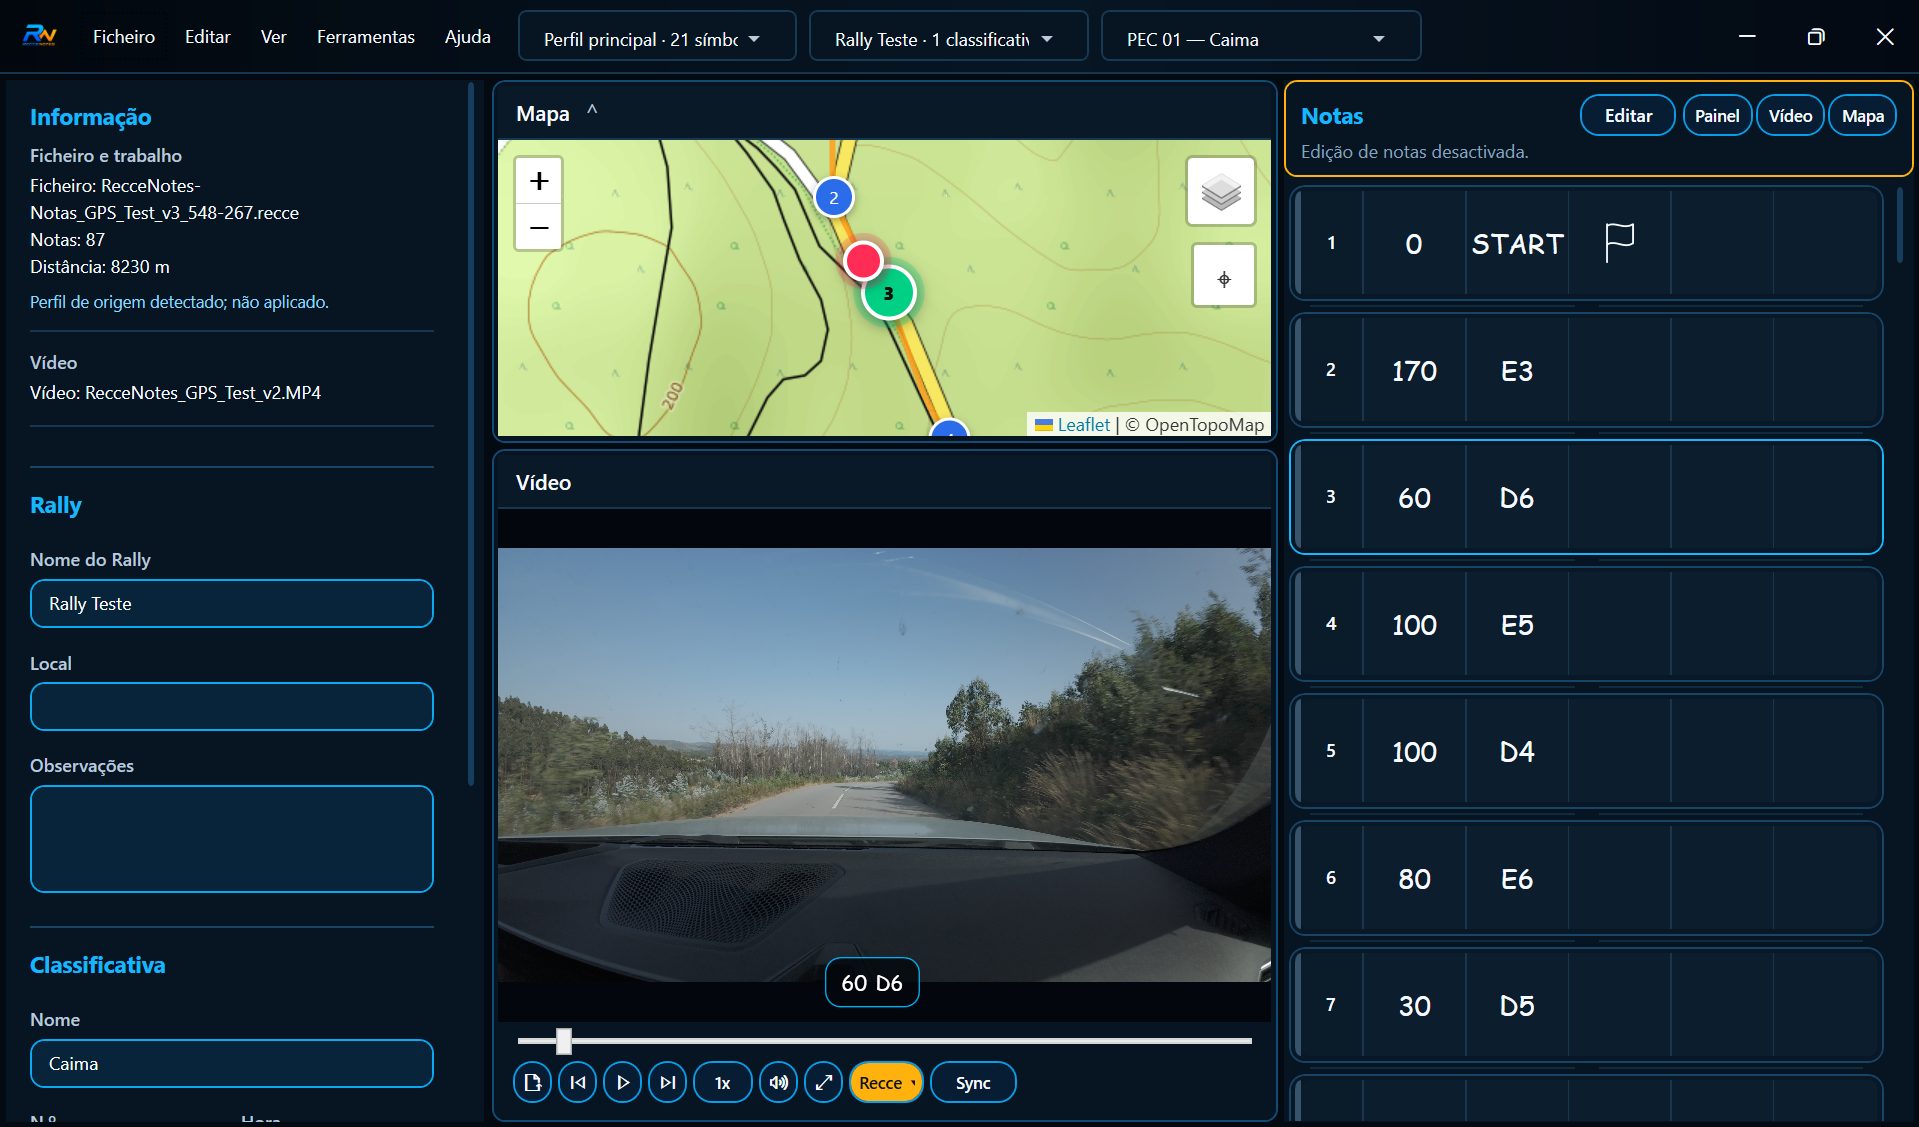
Task: Load a video file with the file icon
Action: 532,1082
